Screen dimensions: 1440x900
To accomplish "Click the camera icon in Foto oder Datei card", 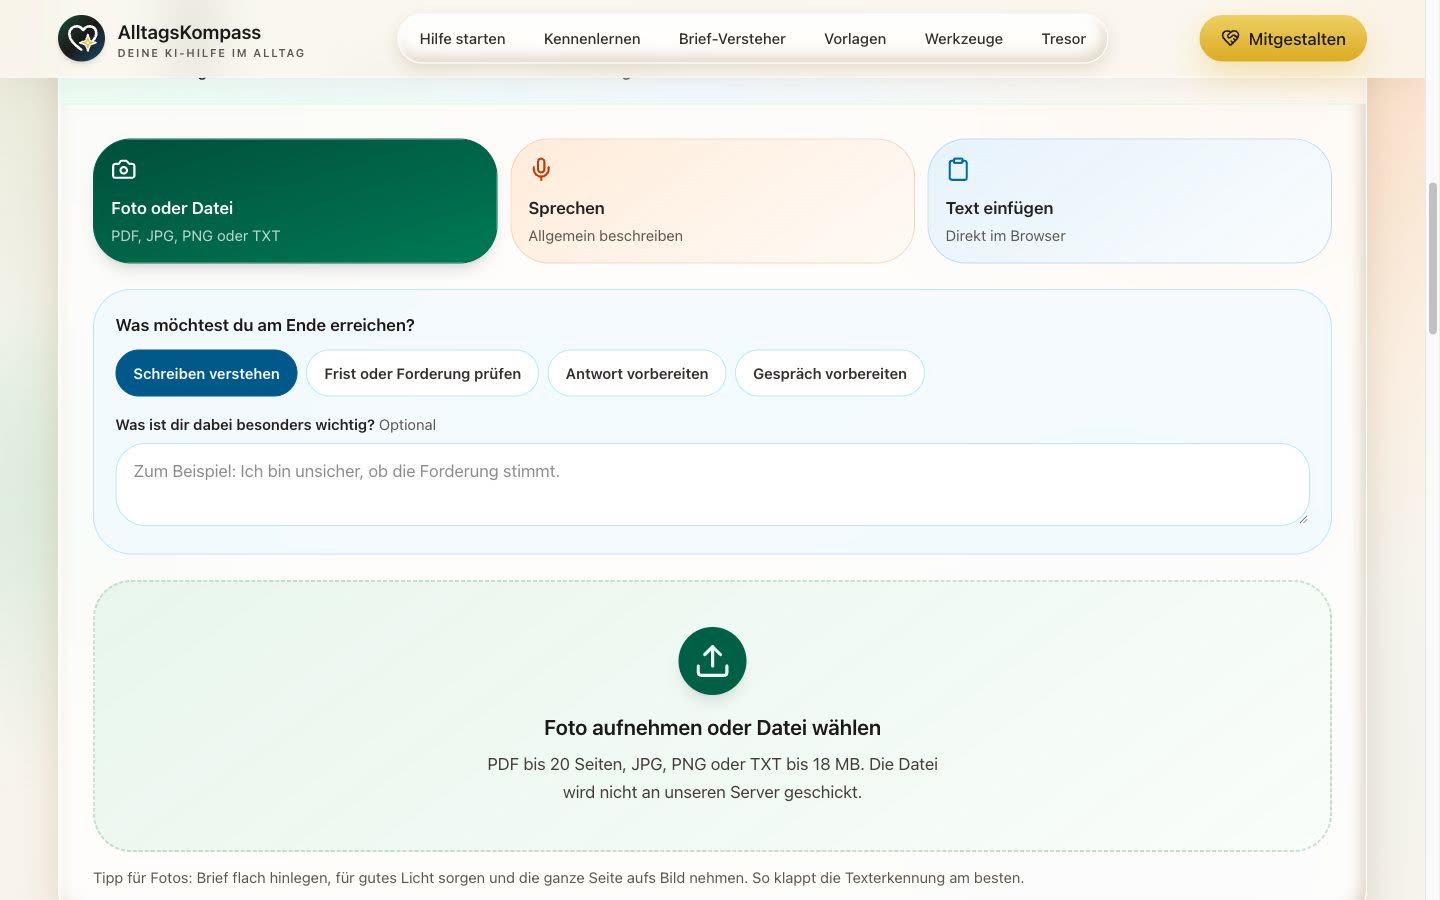I will point(124,169).
